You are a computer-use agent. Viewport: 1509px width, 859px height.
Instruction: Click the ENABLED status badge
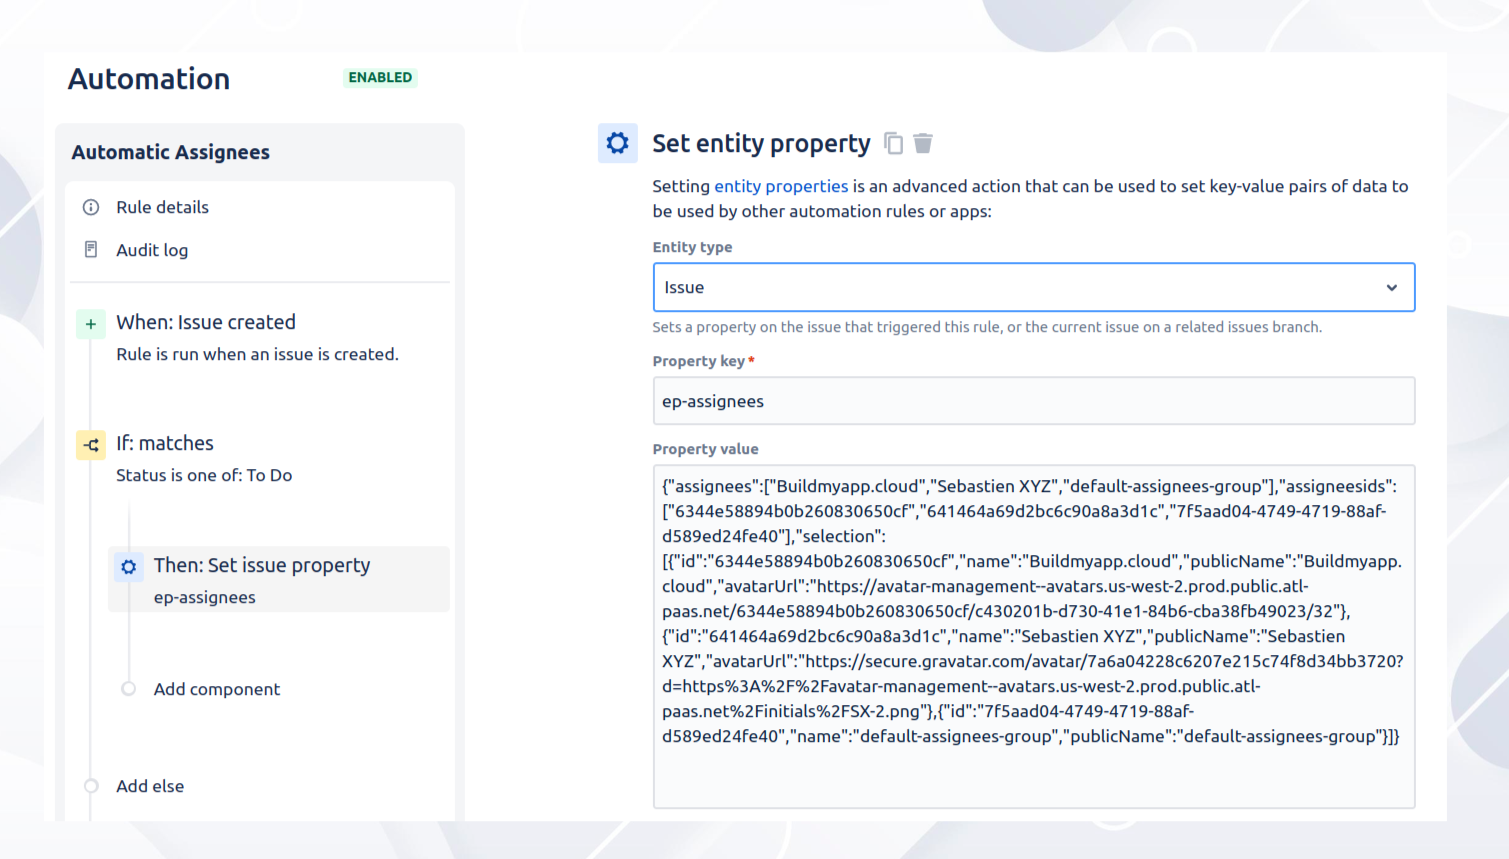(380, 78)
